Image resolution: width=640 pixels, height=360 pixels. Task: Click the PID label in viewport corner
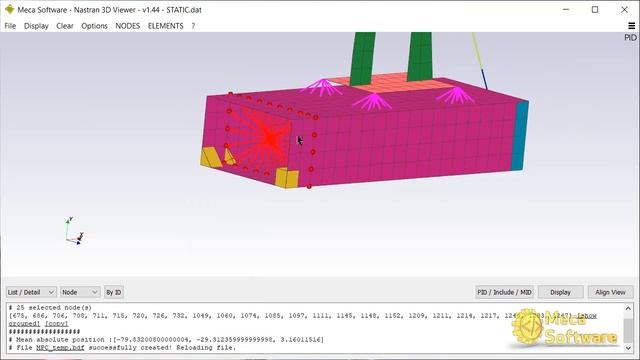pos(630,38)
